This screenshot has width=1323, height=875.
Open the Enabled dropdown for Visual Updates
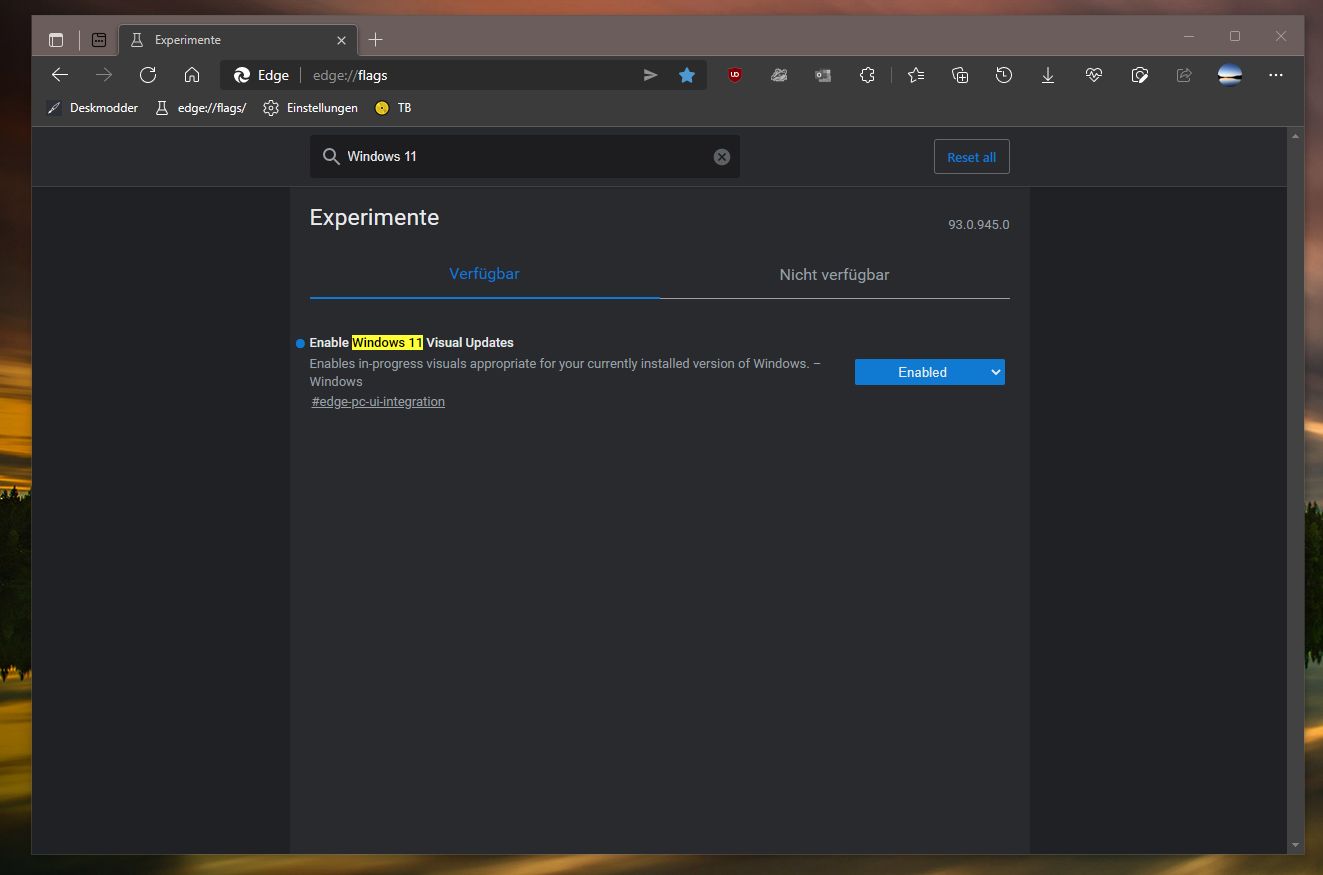coord(930,372)
